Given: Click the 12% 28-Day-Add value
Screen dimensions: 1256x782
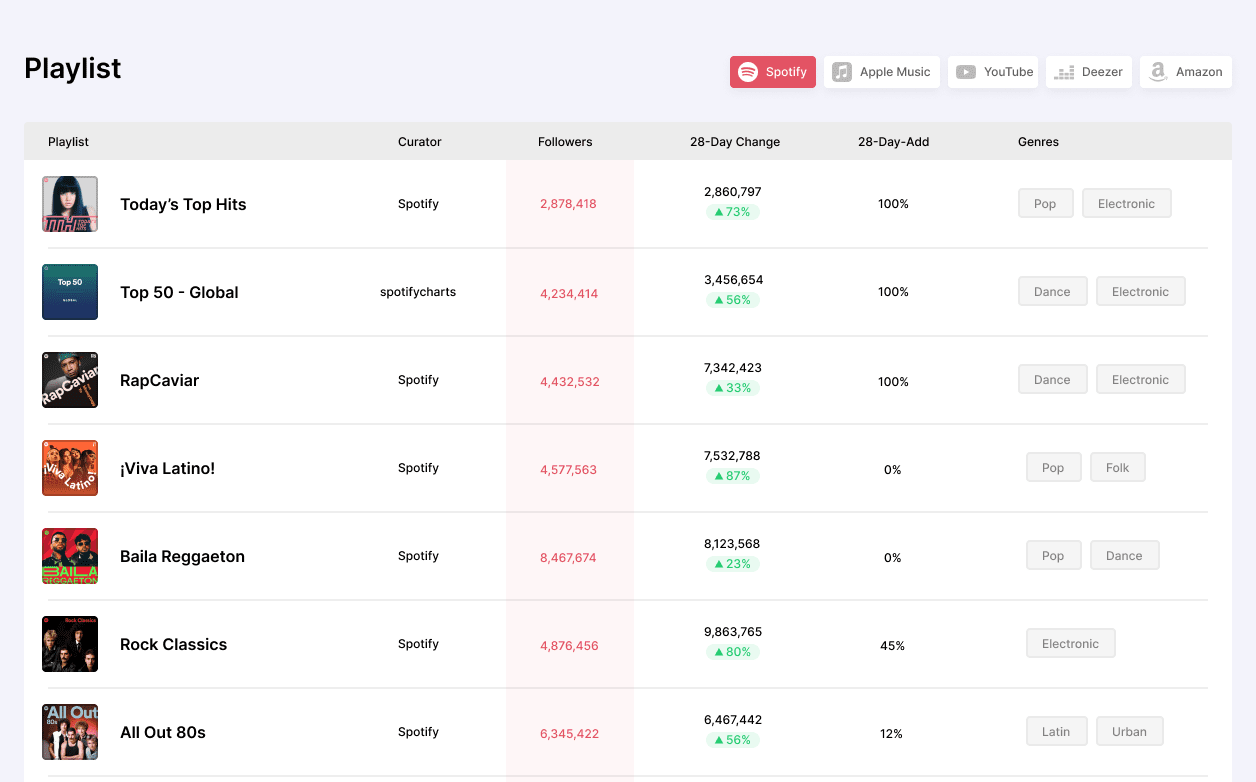Looking at the screenshot, I should (892, 734).
